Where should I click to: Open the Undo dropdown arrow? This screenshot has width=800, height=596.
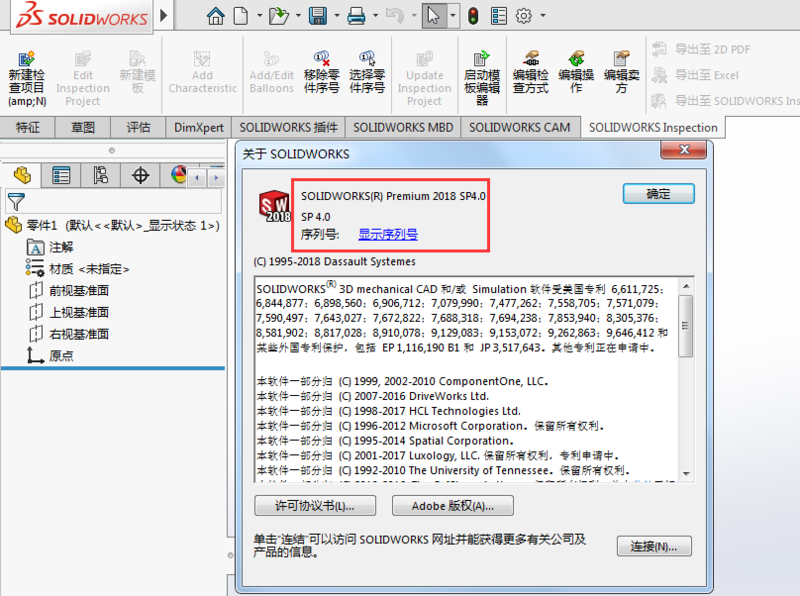(x=414, y=16)
